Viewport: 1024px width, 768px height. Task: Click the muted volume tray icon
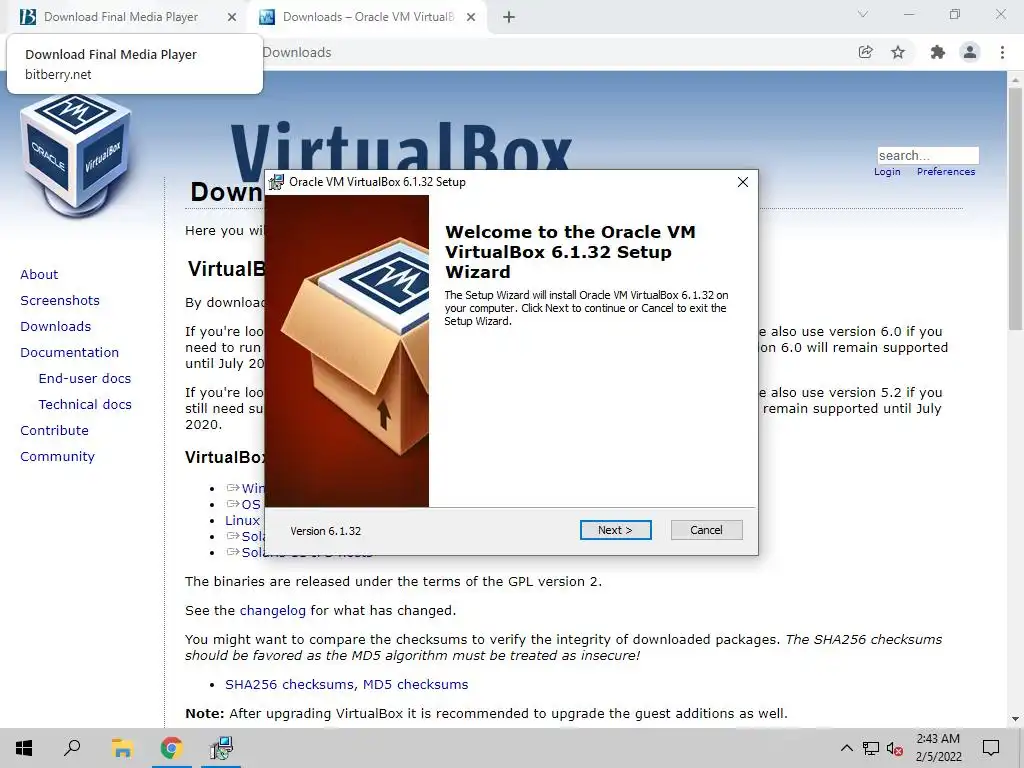[x=895, y=748]
